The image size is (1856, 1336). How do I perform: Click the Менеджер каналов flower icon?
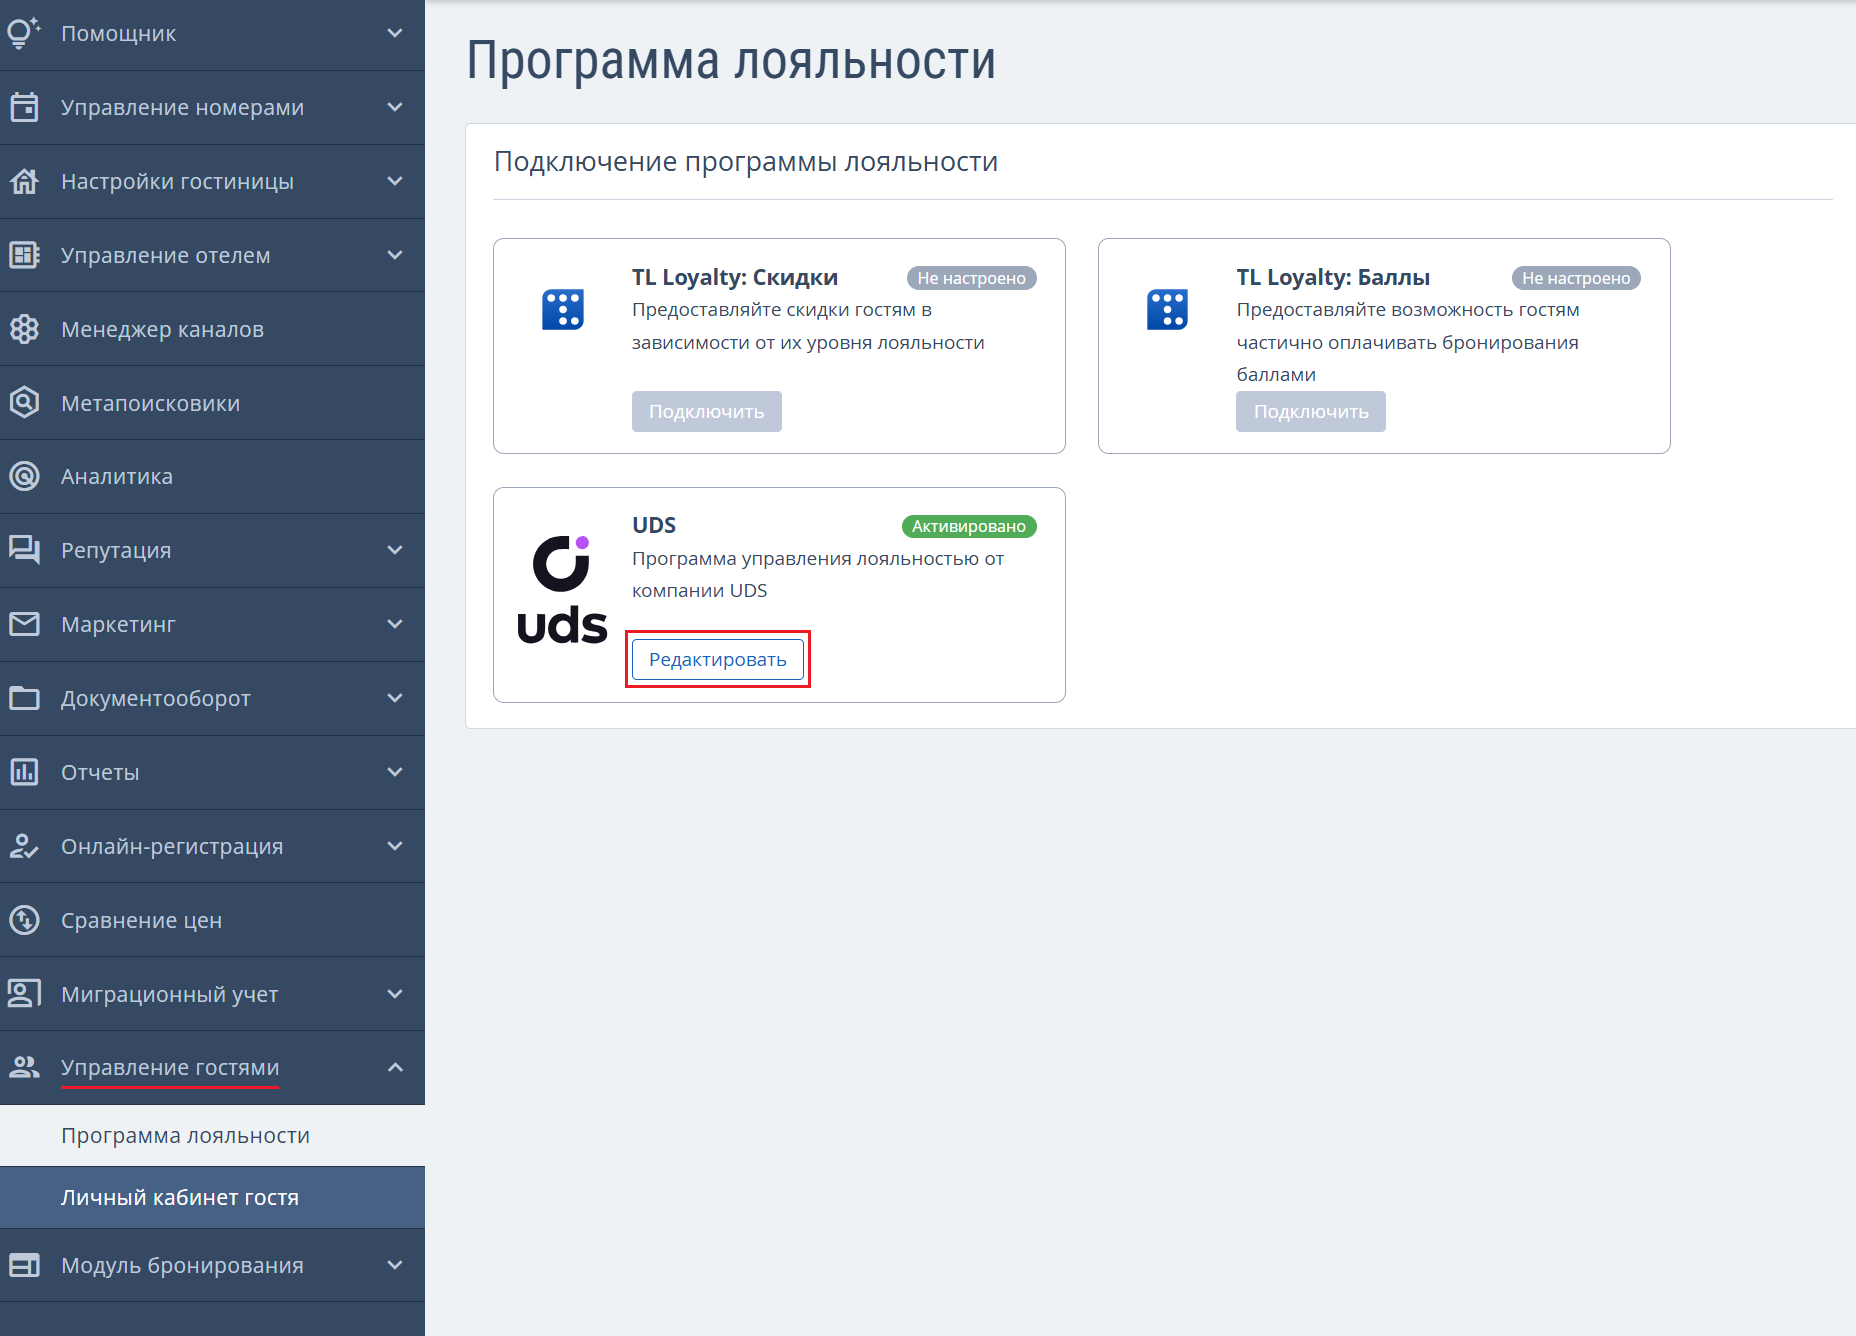(24, 329)
